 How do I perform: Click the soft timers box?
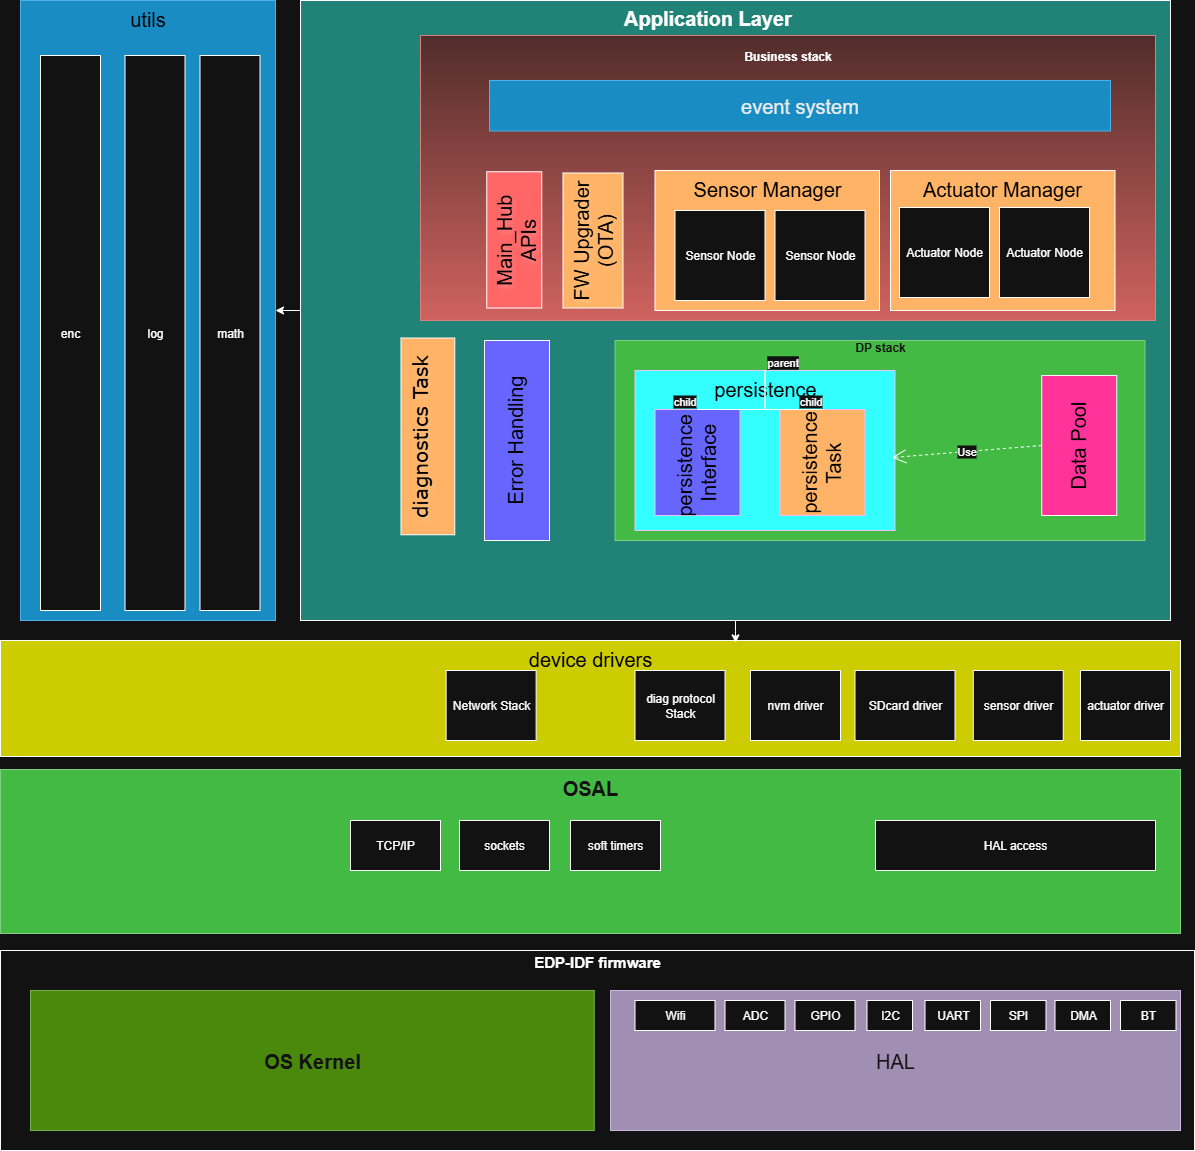coord(615,845)
